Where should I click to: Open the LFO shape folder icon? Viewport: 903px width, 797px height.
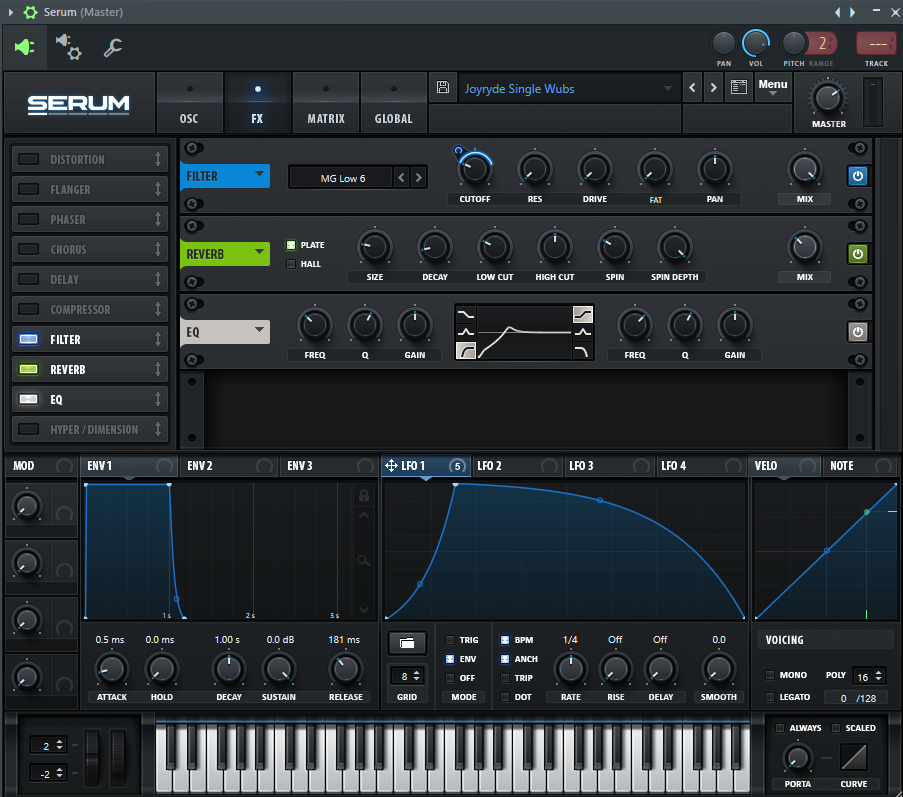(407, 643)
